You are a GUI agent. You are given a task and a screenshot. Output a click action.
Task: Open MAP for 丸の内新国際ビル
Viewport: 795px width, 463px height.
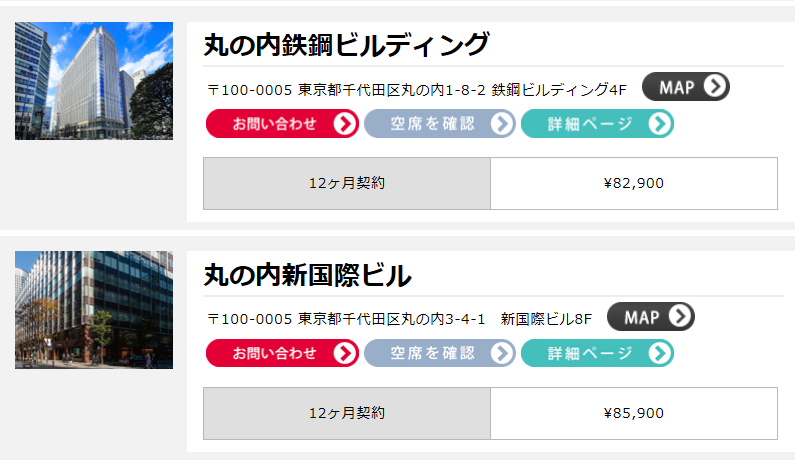(x=651, y=317)
